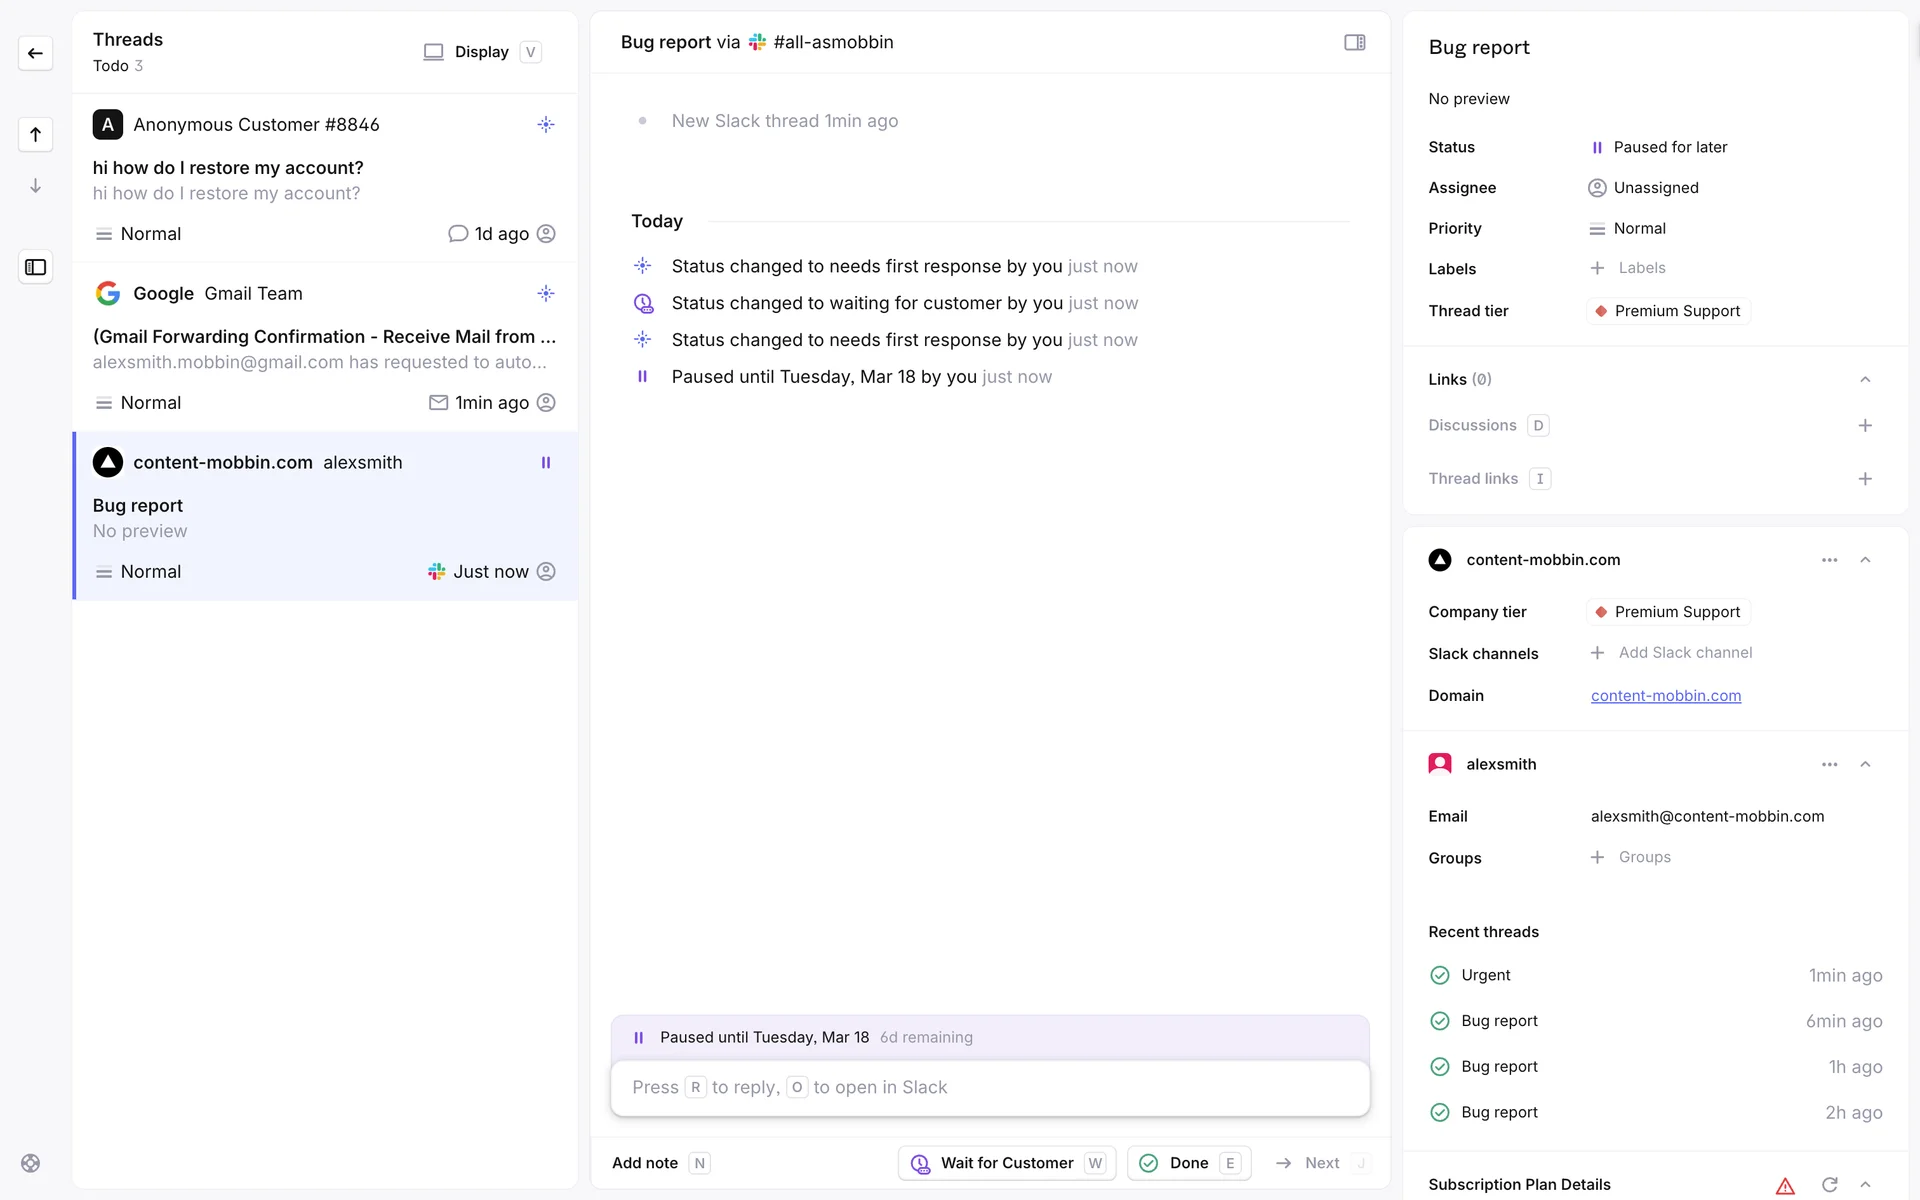Click the Wait for Customer button
This screenshot has width=1920, height=1200.
click(1006, 1163)
